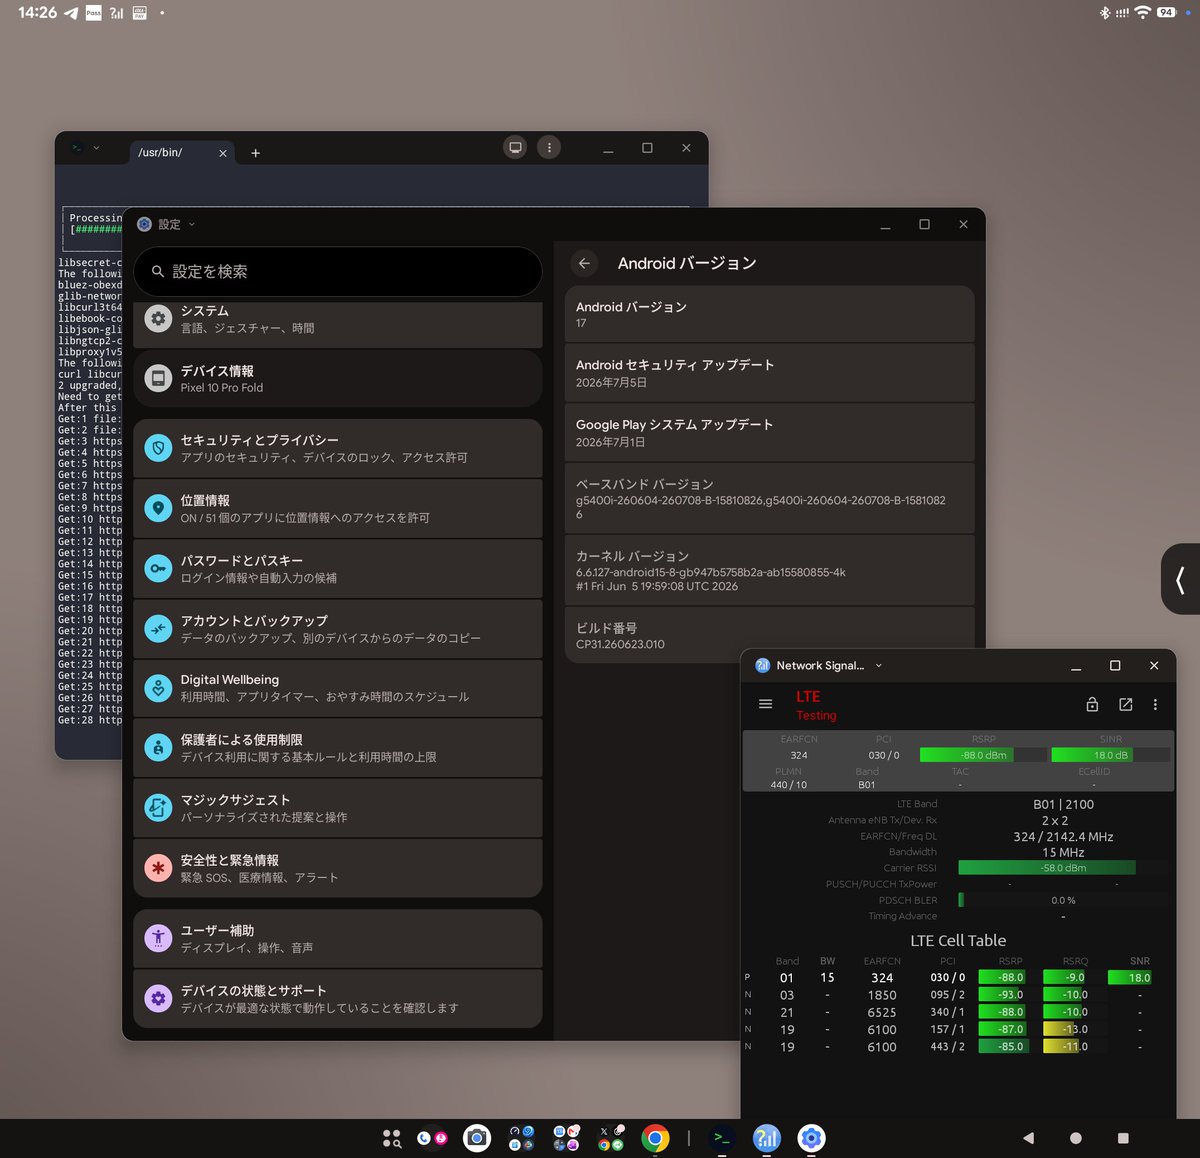Click the ユーザー補助 accessibility icon

coord(158,938)
